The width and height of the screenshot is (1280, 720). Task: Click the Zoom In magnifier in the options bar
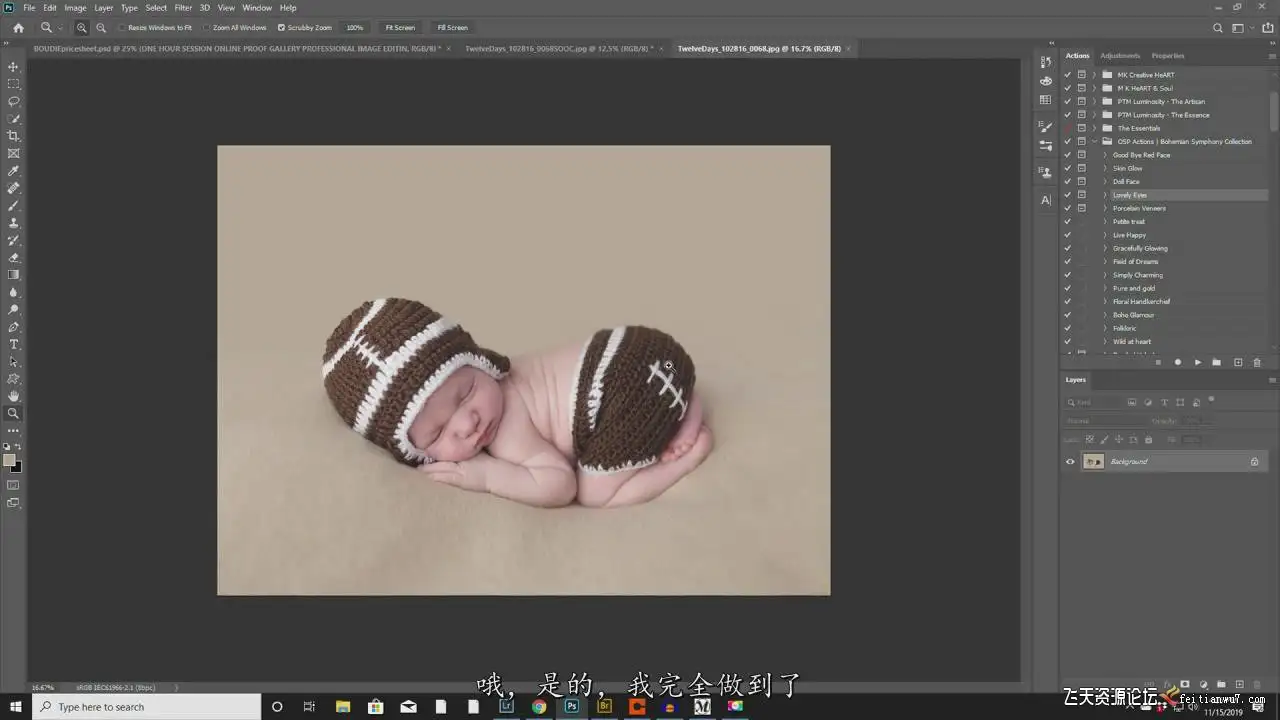click(82, 28)
